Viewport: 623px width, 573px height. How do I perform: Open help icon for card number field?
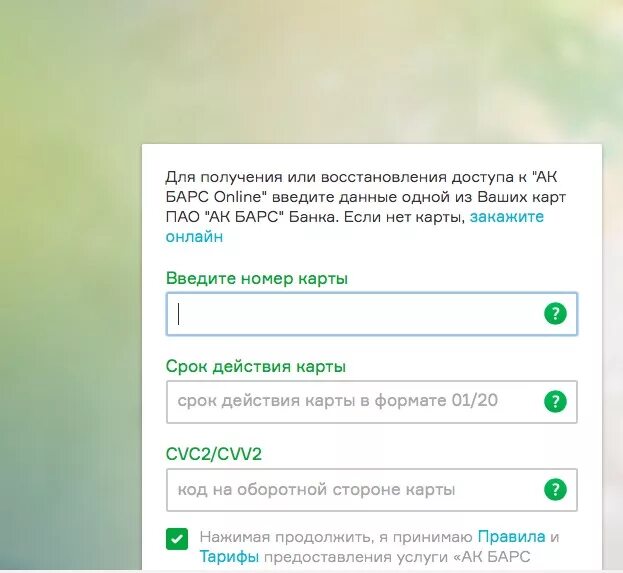point(555,314)
